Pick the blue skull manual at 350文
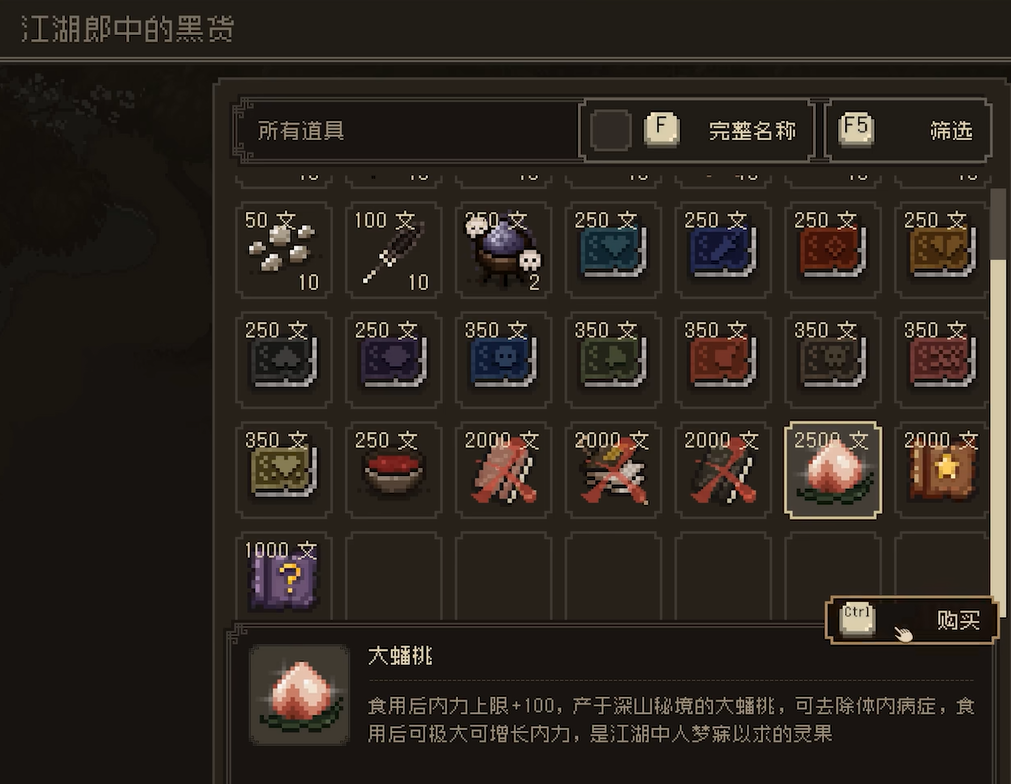 [x=504, y=360]
